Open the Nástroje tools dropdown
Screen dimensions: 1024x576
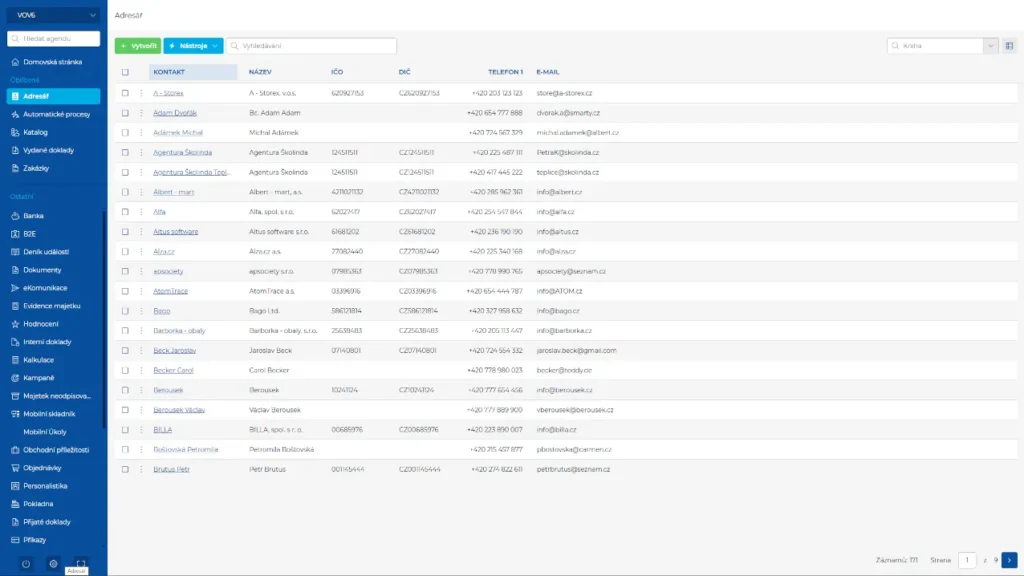pos(193,46)
